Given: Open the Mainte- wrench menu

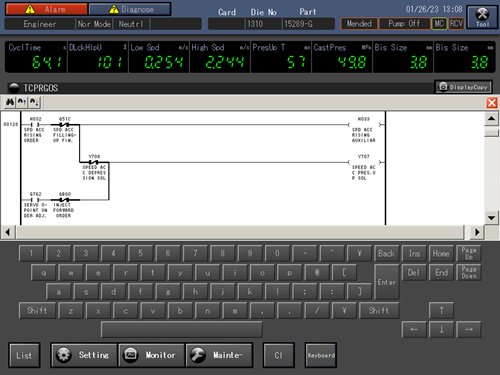Looking at the screenshot, I should (x=219, y=355).
